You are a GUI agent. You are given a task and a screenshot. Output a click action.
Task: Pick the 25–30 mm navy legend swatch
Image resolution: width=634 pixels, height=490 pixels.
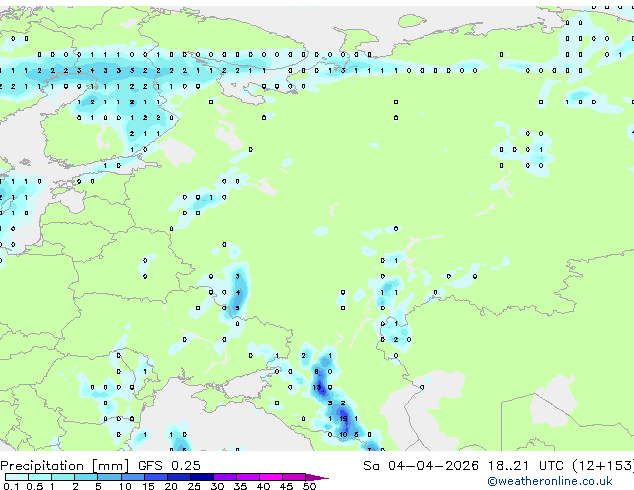click(201, 477)
